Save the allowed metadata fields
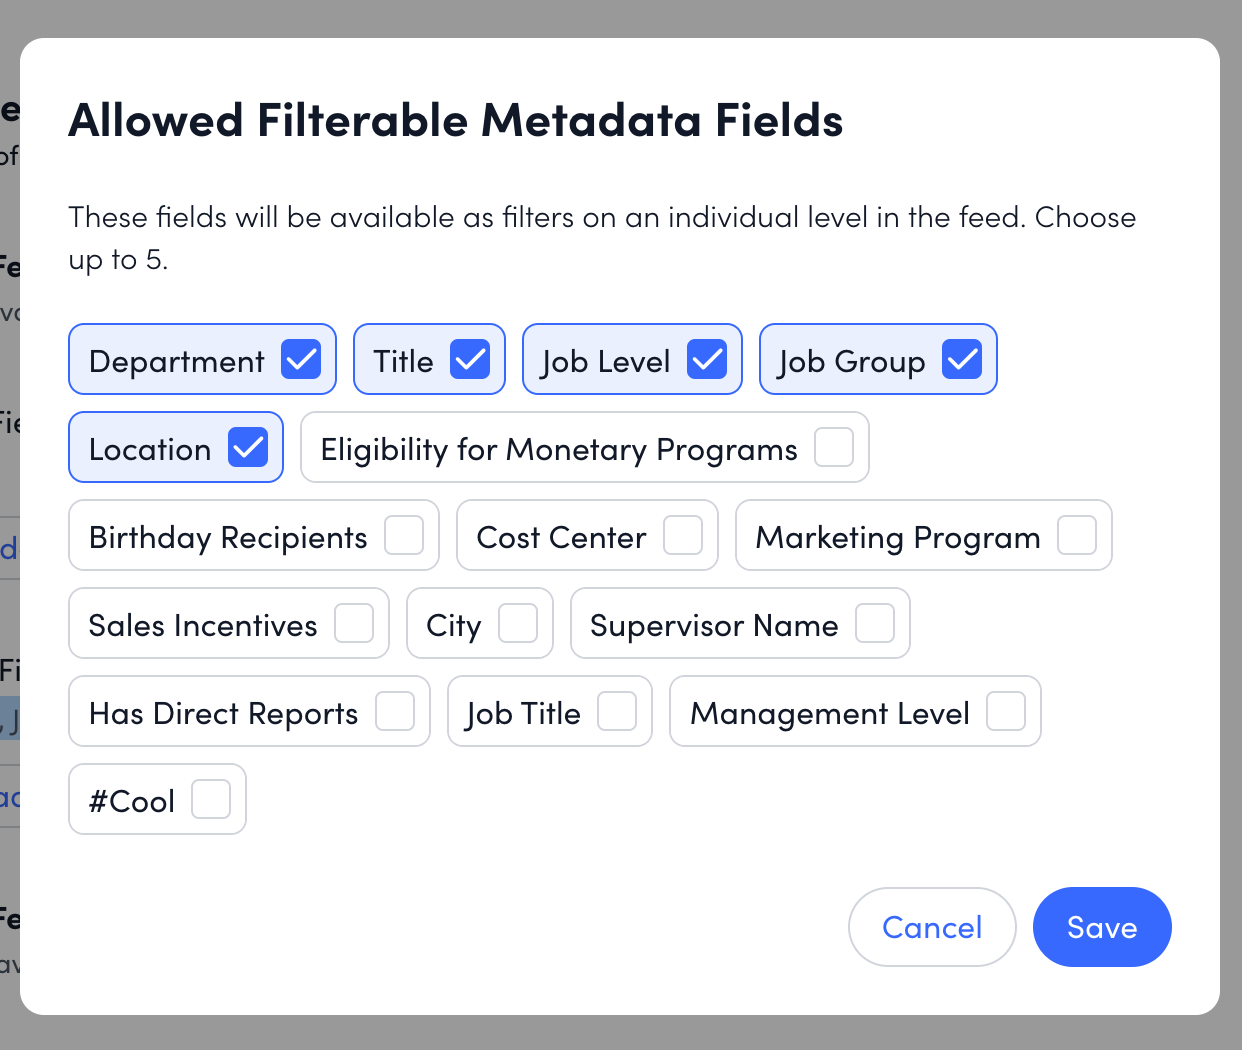Screen dimensions: 1242x1050 coord(1102,927)
